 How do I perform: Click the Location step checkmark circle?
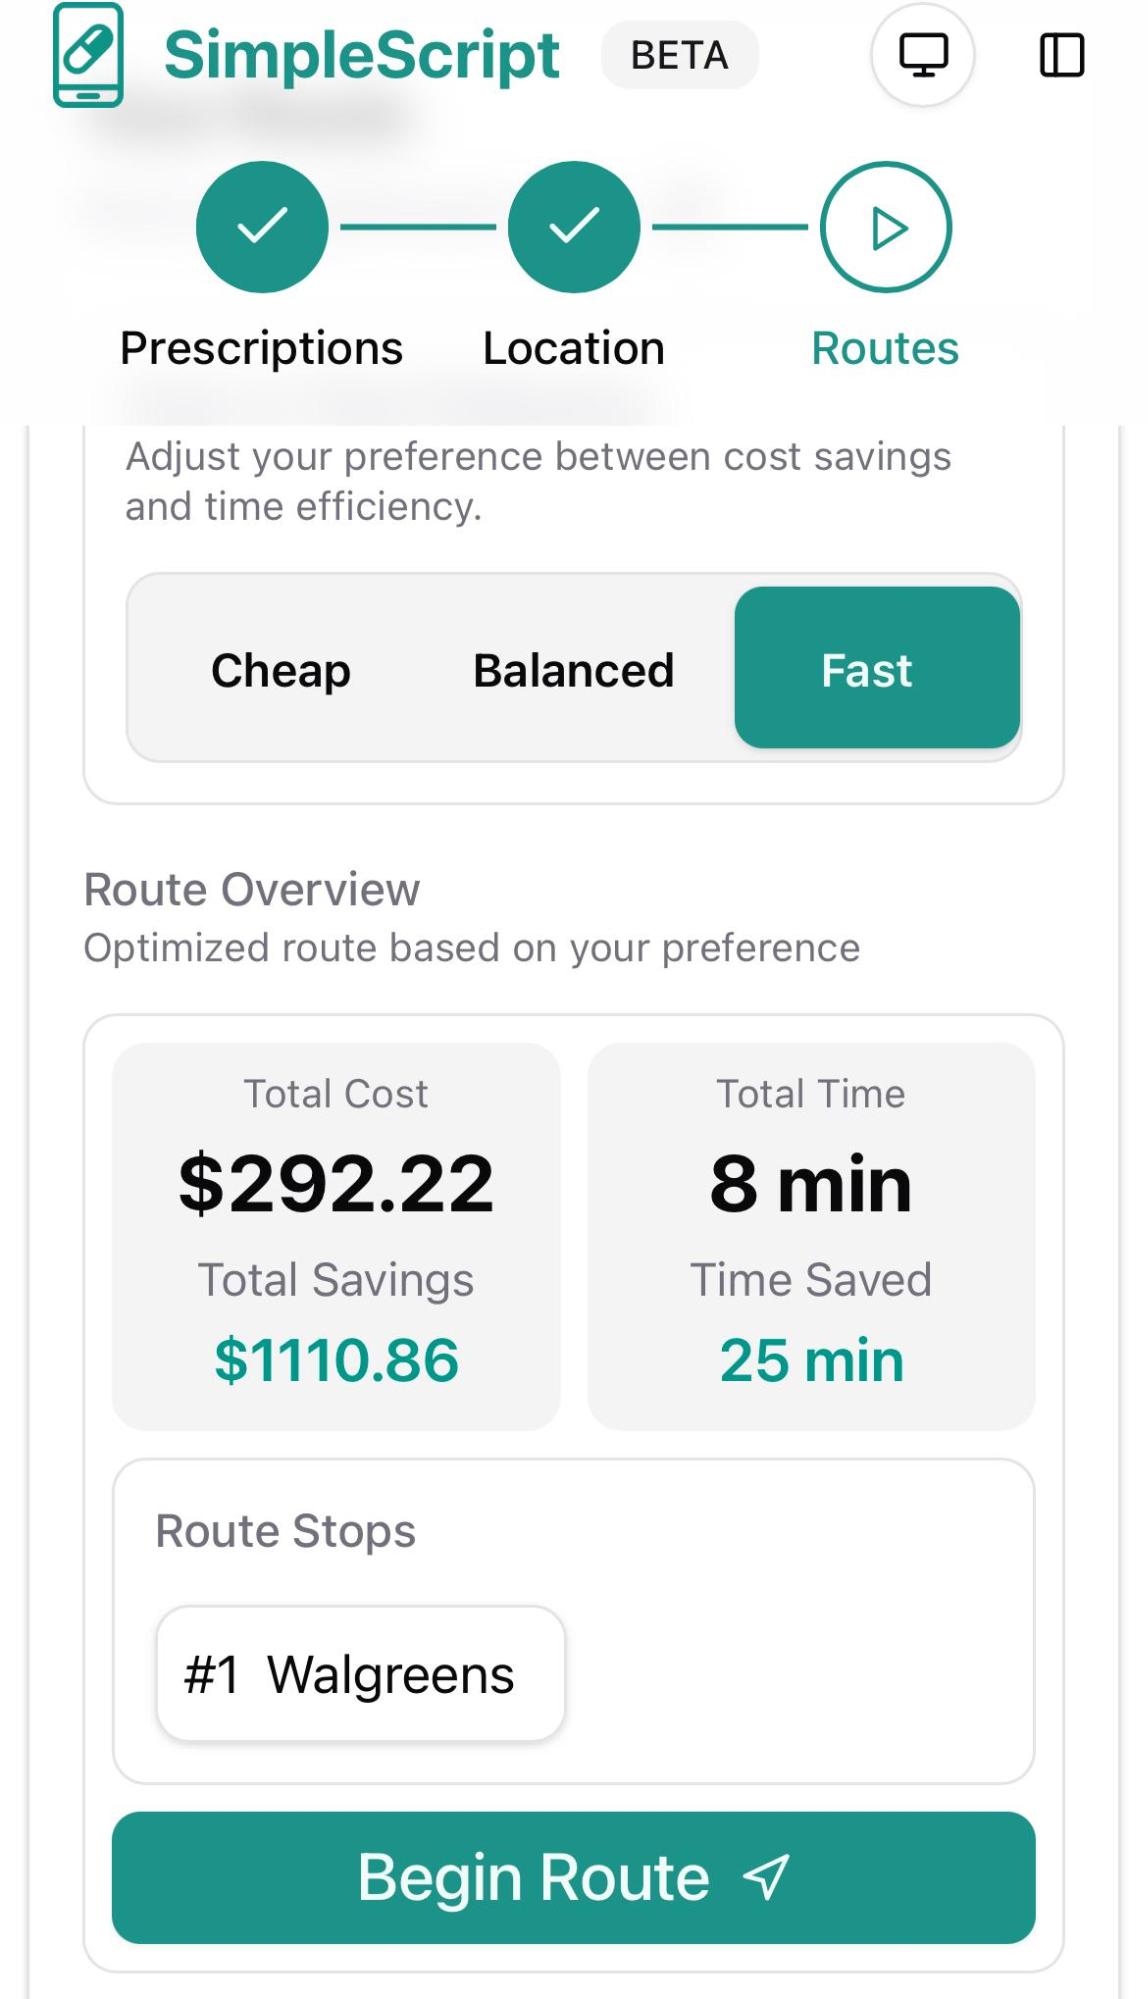(x=574, y=227)
